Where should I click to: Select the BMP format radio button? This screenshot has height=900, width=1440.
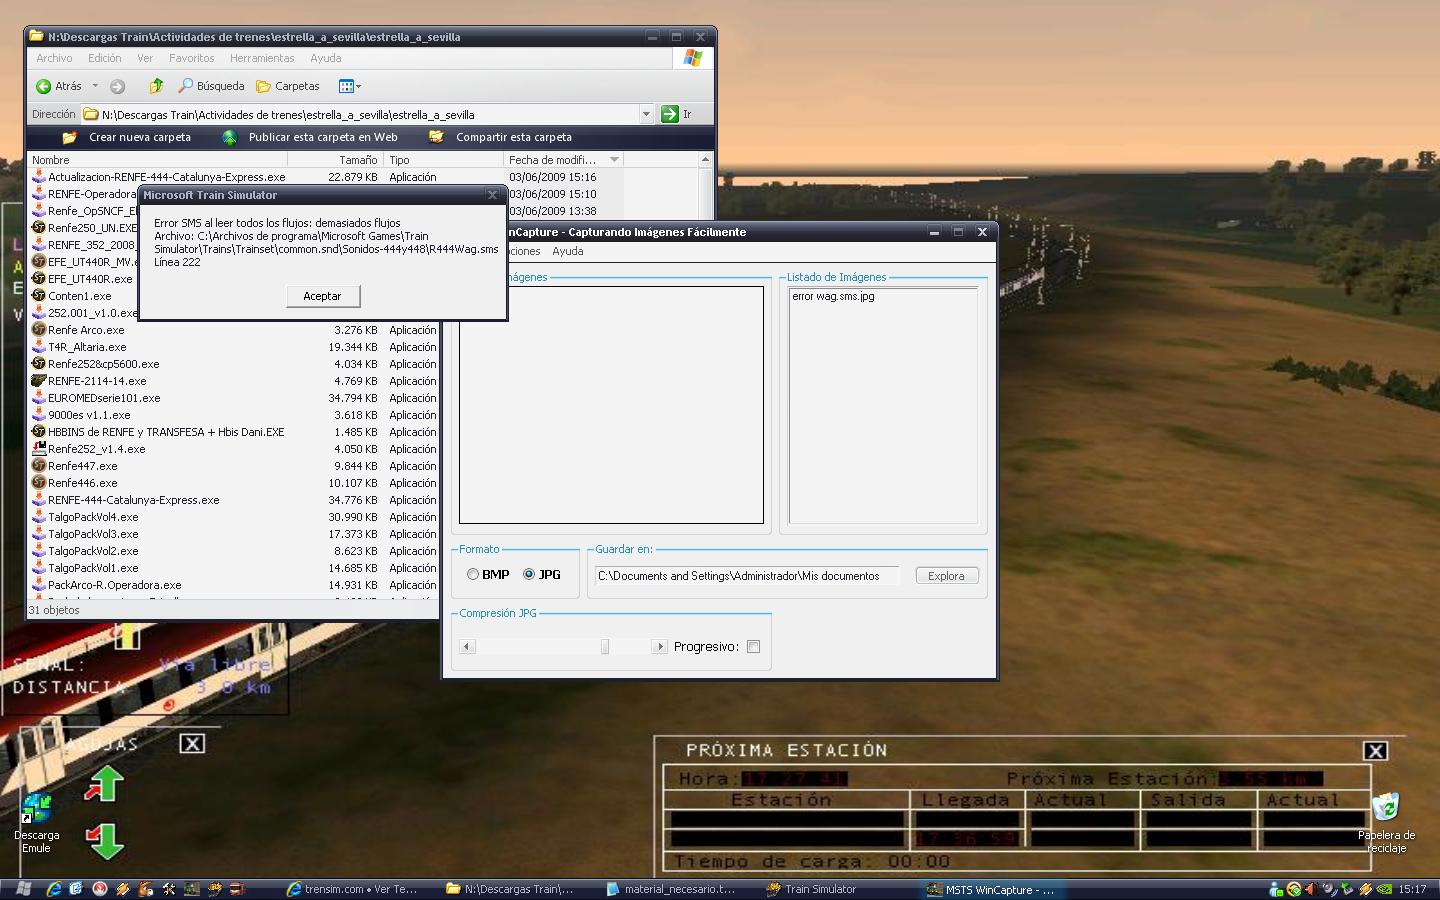473,574
